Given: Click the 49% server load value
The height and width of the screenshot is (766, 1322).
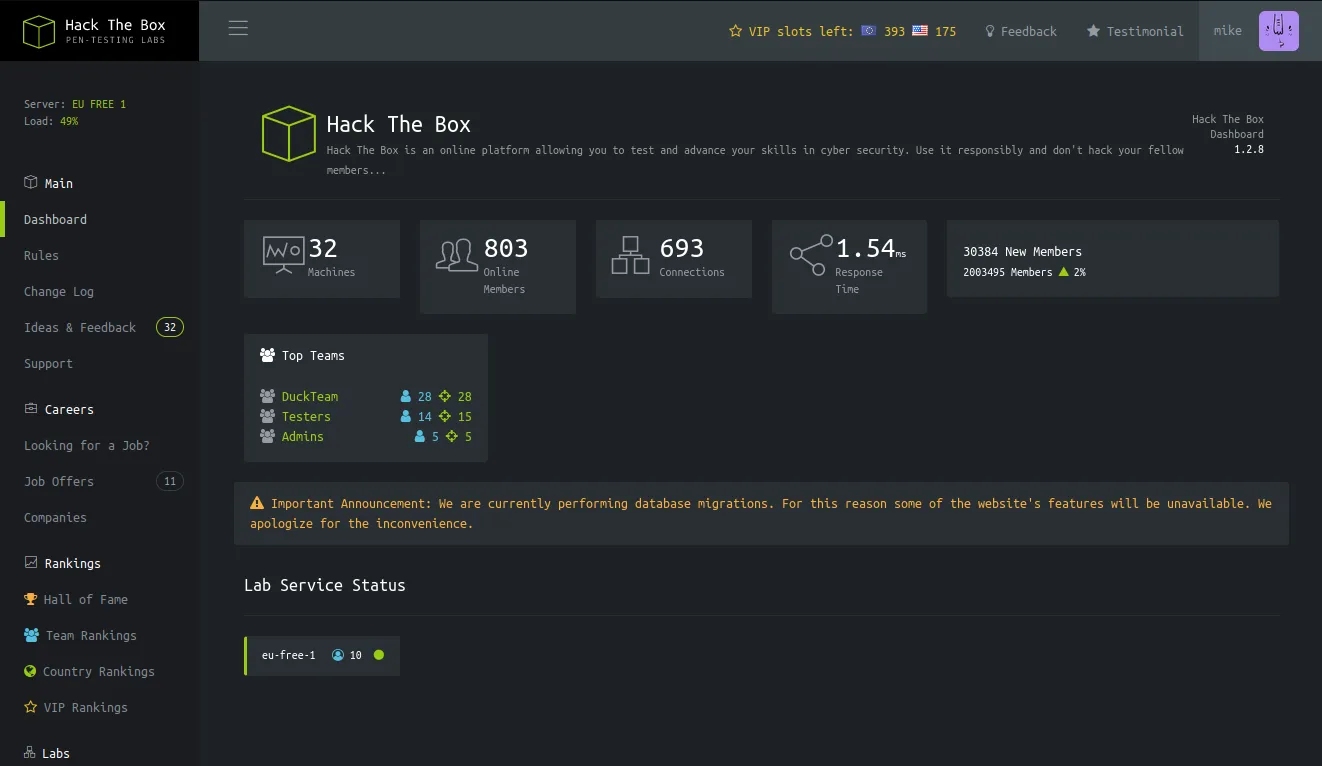Looking at the screenshot, I should click(68, 121).
